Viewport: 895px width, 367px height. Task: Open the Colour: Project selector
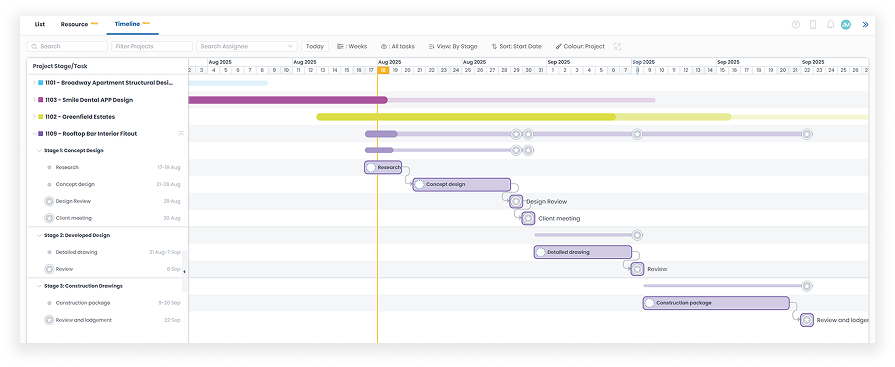pos(580,46)
